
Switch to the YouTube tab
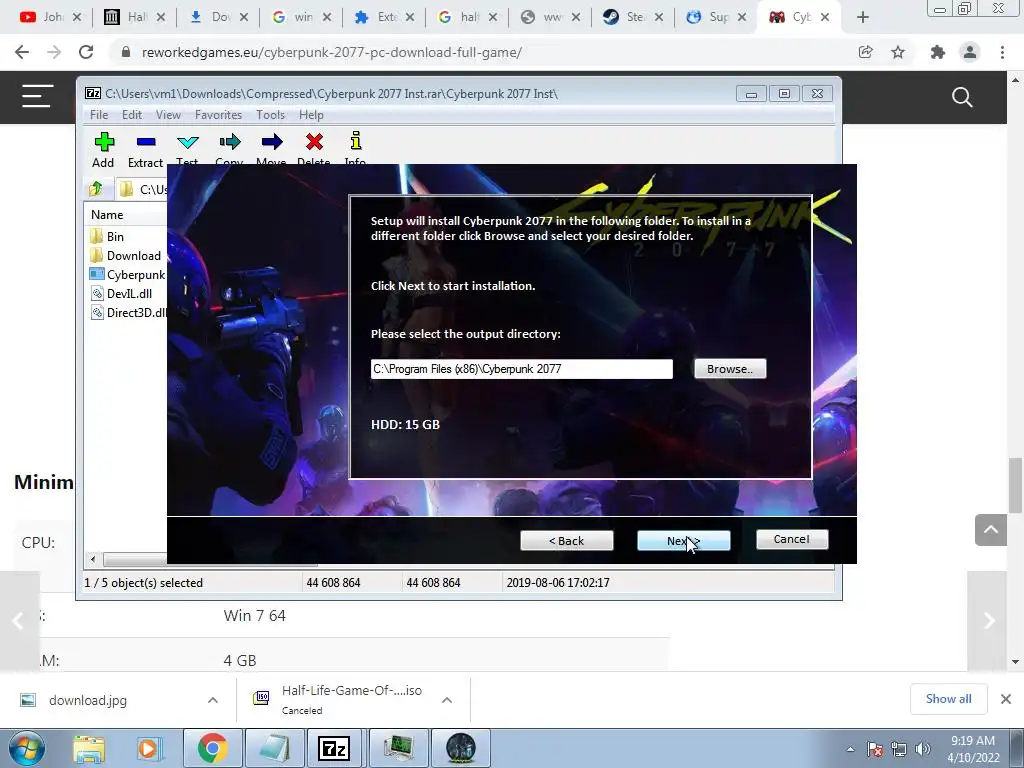[x=50, y=17]
